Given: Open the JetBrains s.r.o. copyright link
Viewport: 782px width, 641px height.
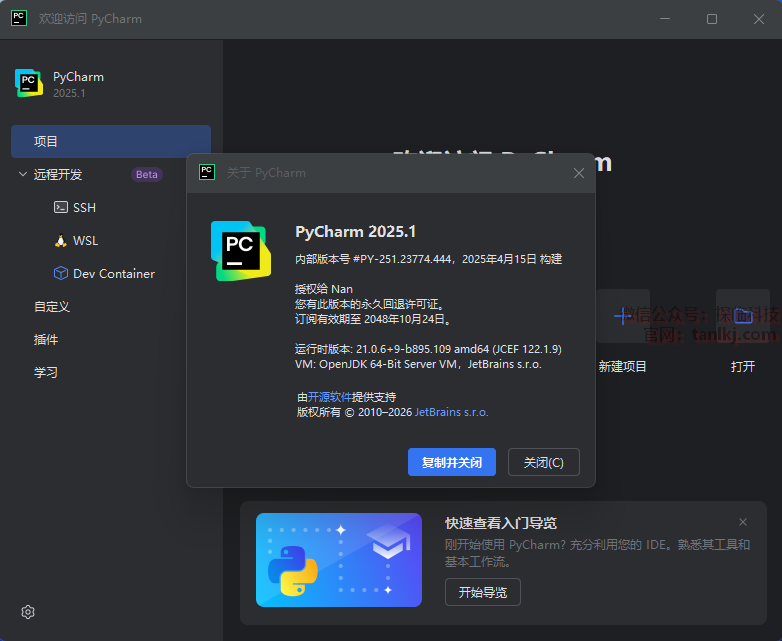Looking at the screenshot, I should click(x=451, y=412).
